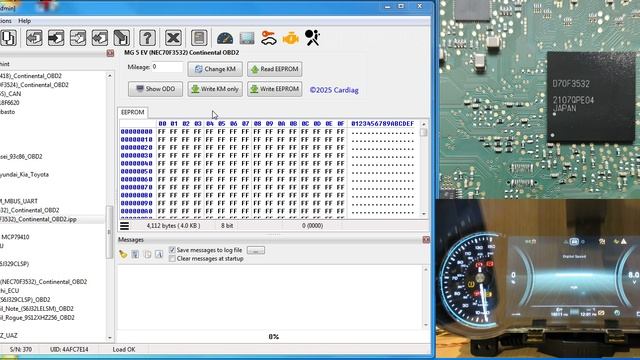
Task: Click the broom clear messages icon
Action: coord(123,254)
